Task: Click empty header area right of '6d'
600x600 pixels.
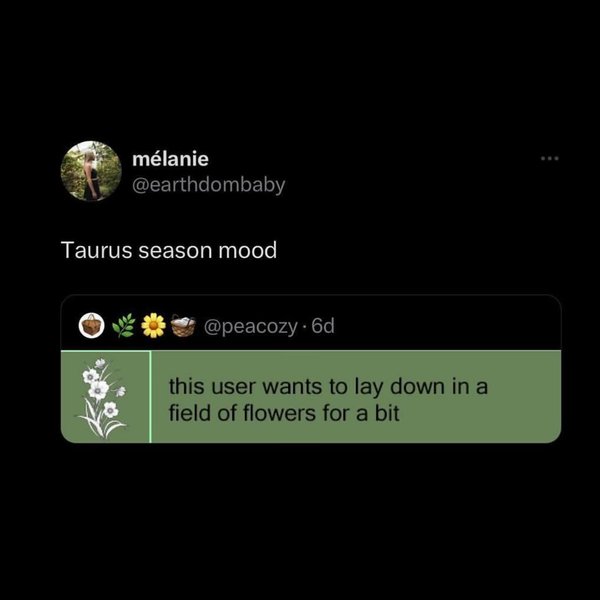Action: pos(448,326)
